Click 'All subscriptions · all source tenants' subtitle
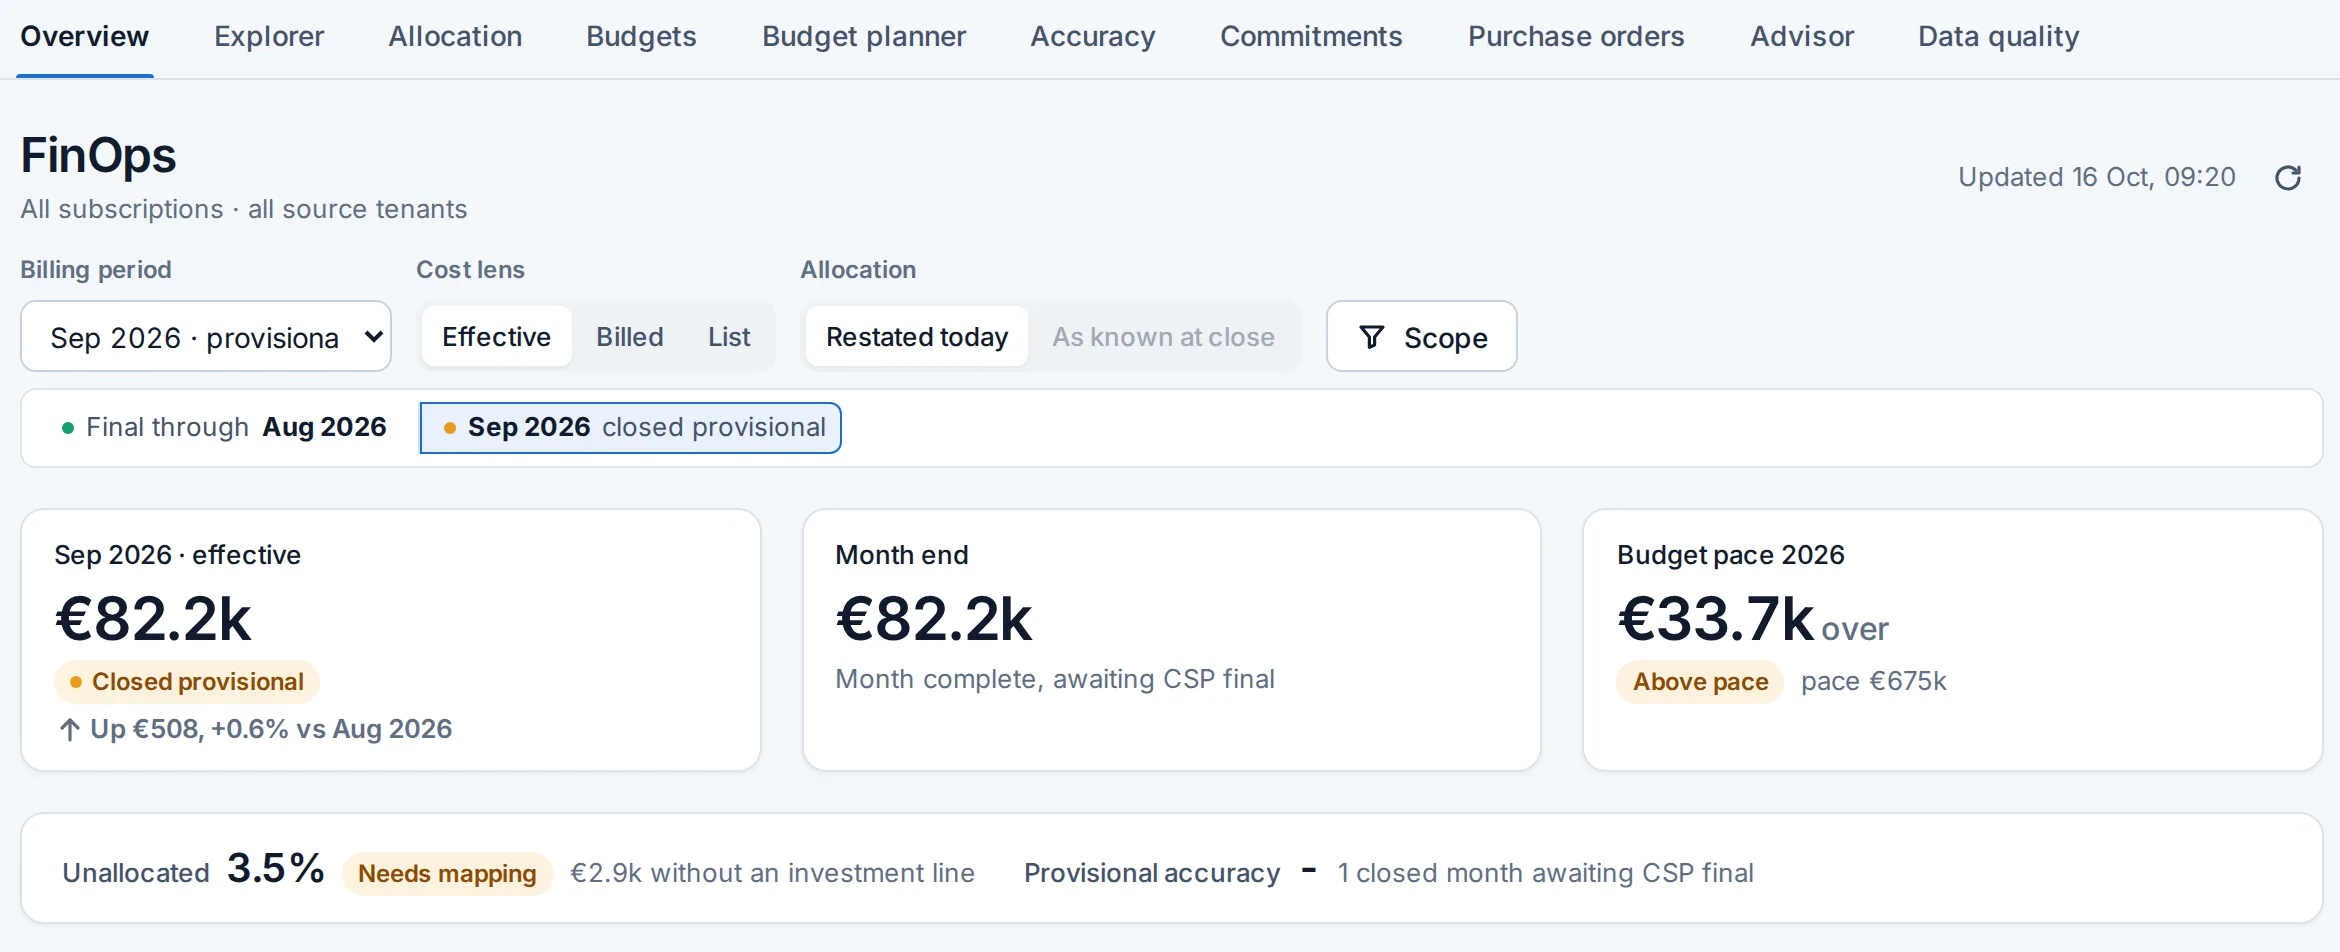Image resolution: width=2340 pixels, height=952 pixels. [x=244, y=209]
